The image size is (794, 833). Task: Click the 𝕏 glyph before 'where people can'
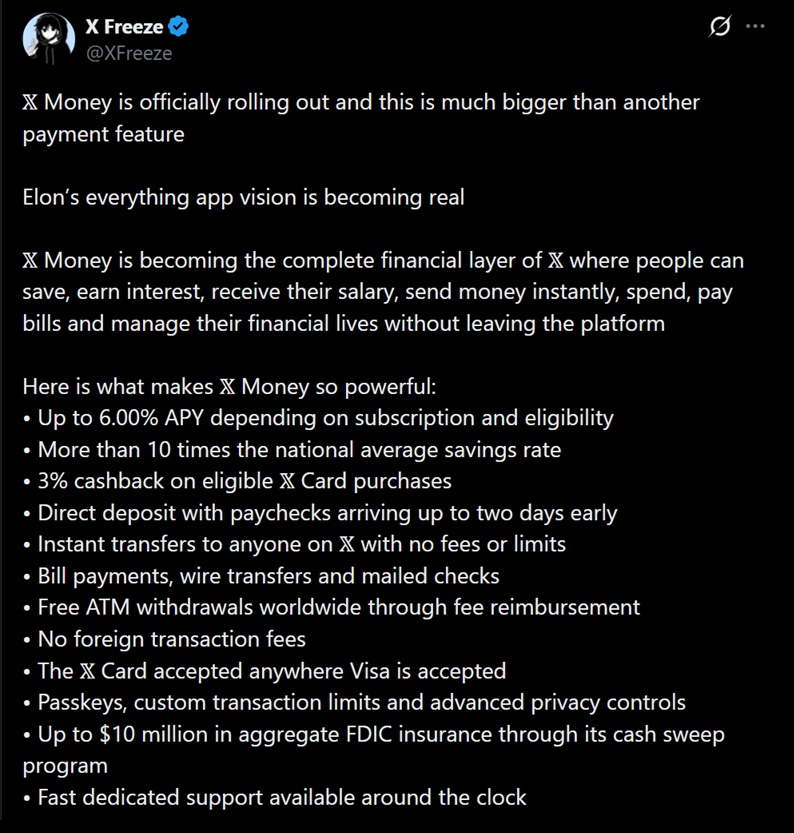556,261
